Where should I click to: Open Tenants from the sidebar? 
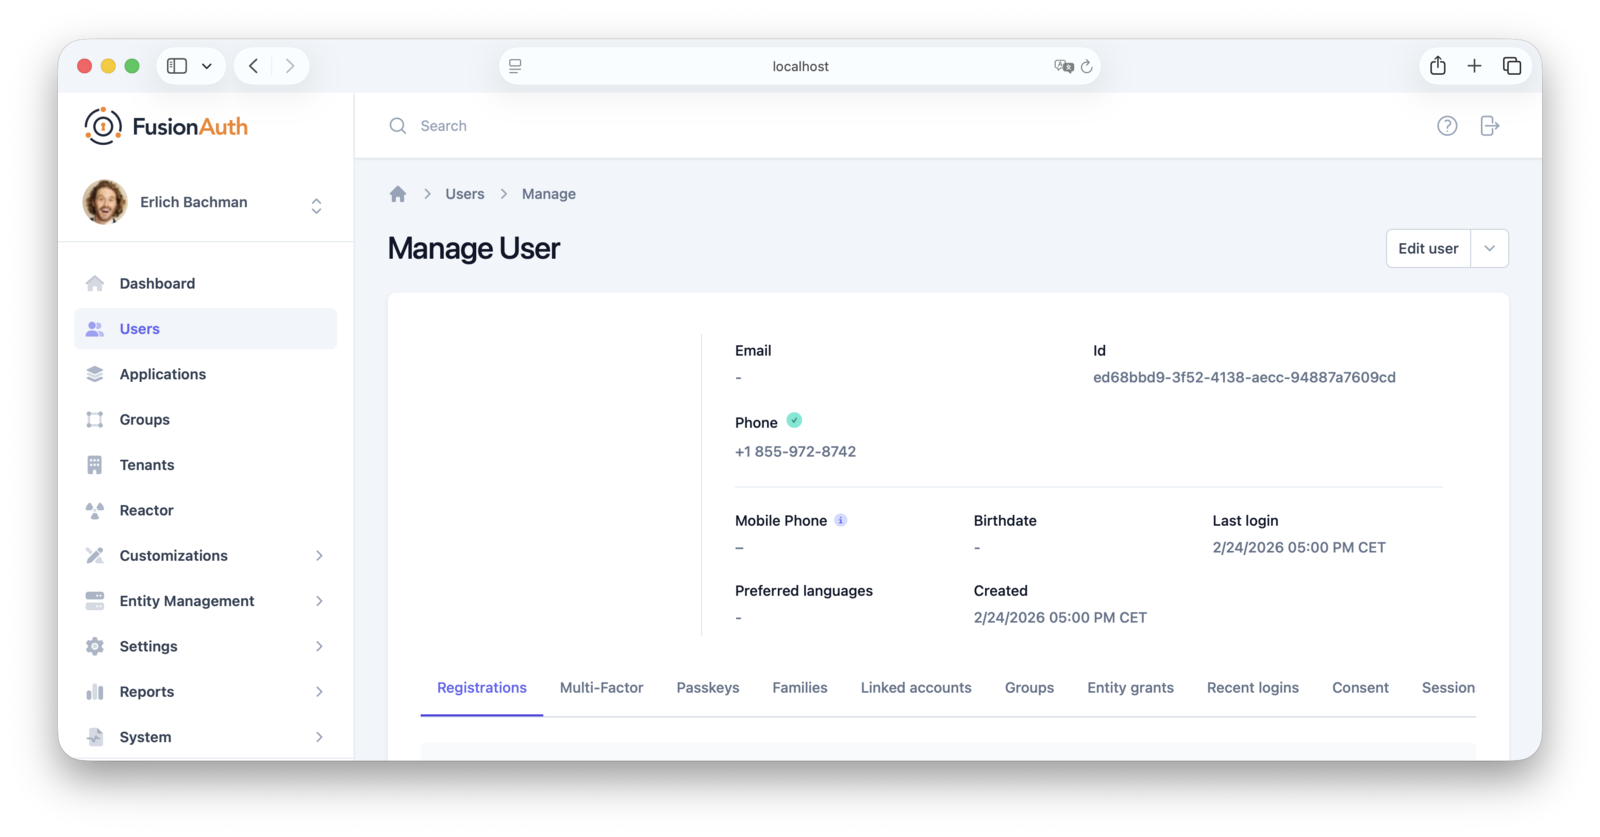206,465
